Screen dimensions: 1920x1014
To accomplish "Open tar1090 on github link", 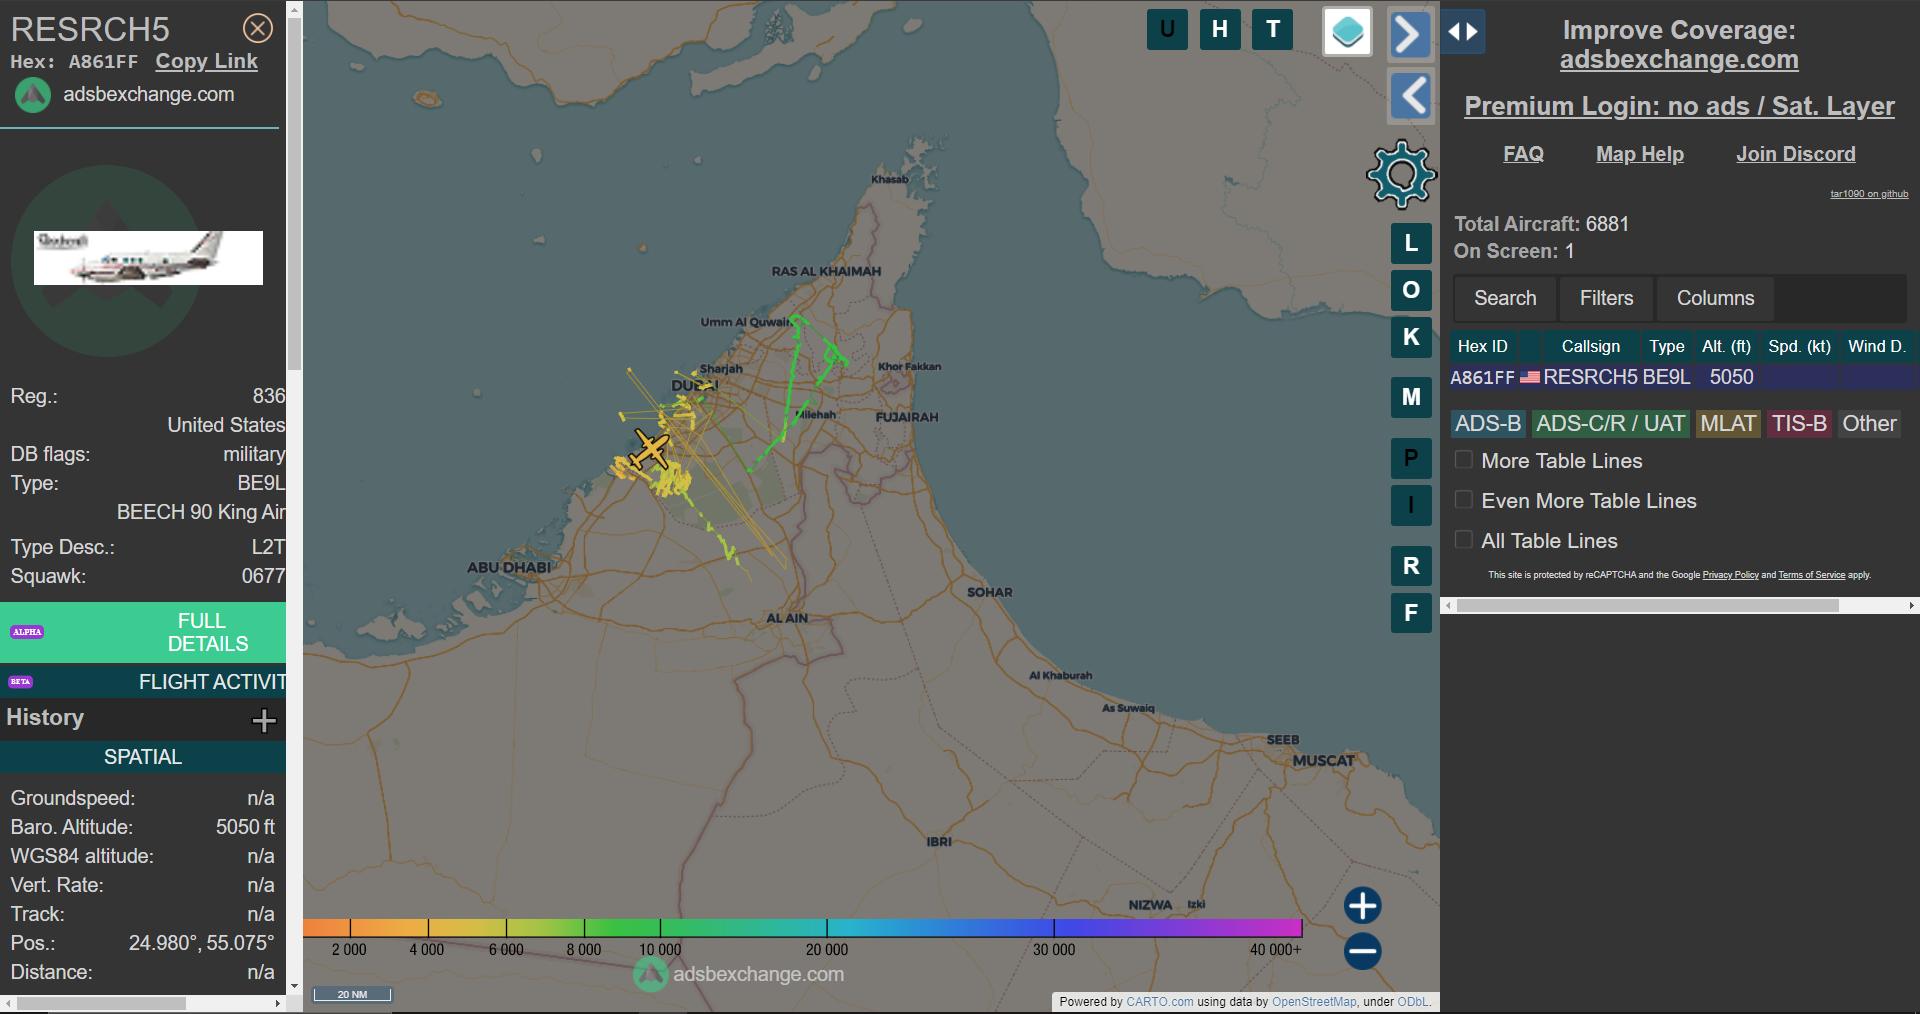I will coord(1869,194).
